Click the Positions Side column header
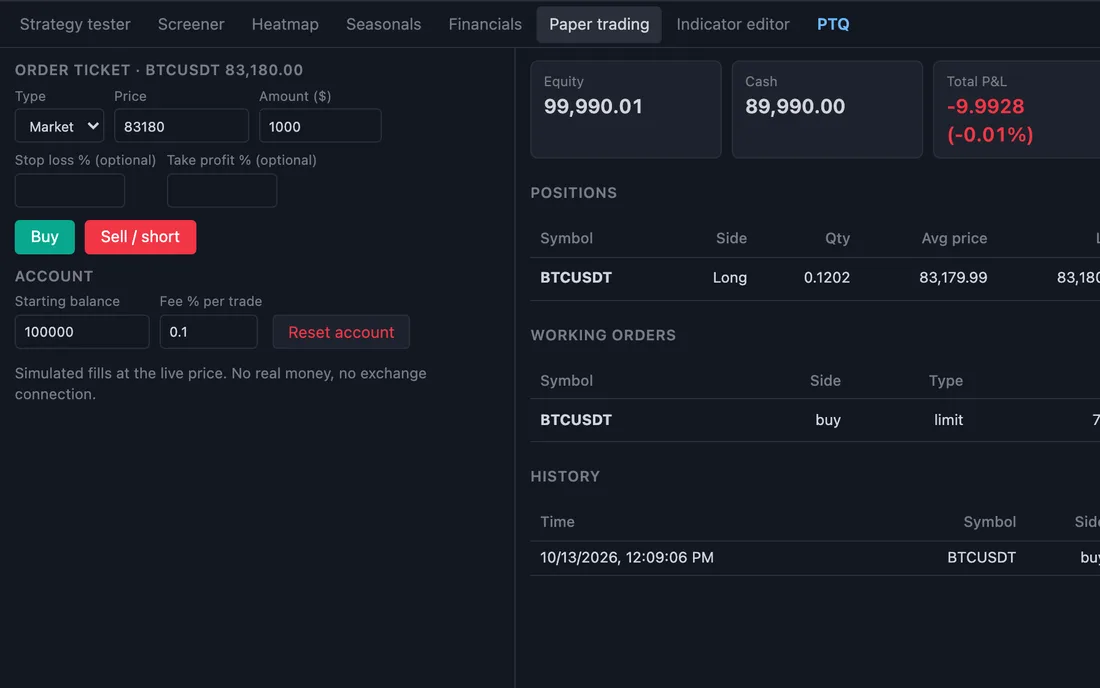This screenshot has height=688, width=1100. [x=731, y=238]
